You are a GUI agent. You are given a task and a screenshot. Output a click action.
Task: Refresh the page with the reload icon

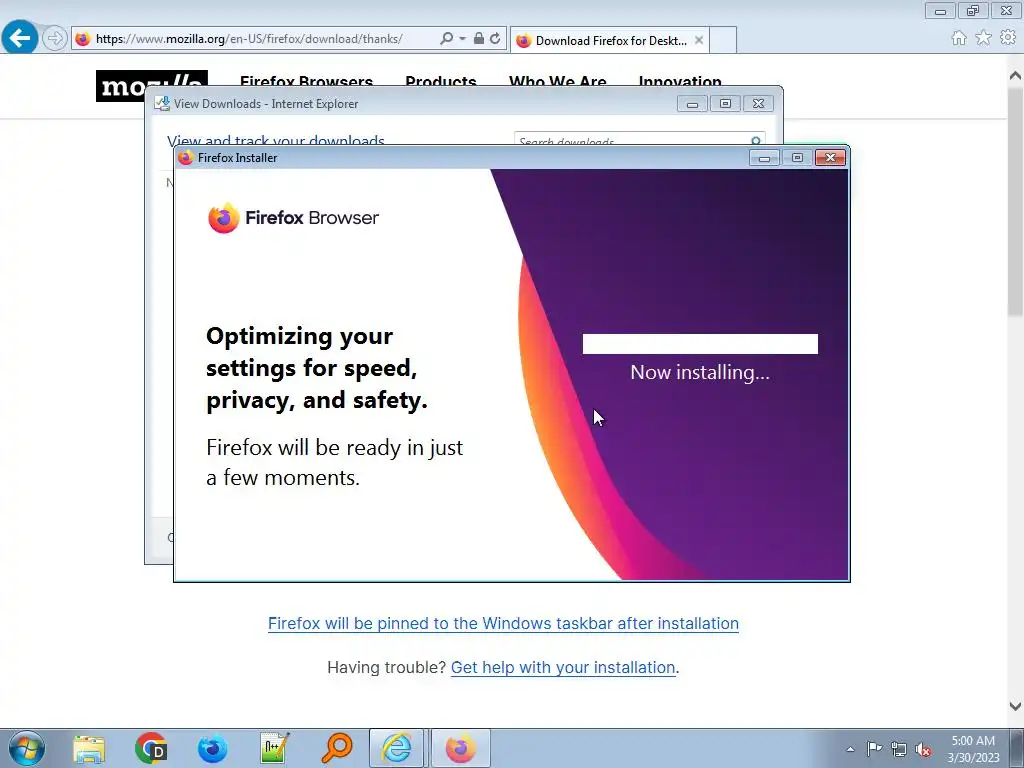coord(495,39)
